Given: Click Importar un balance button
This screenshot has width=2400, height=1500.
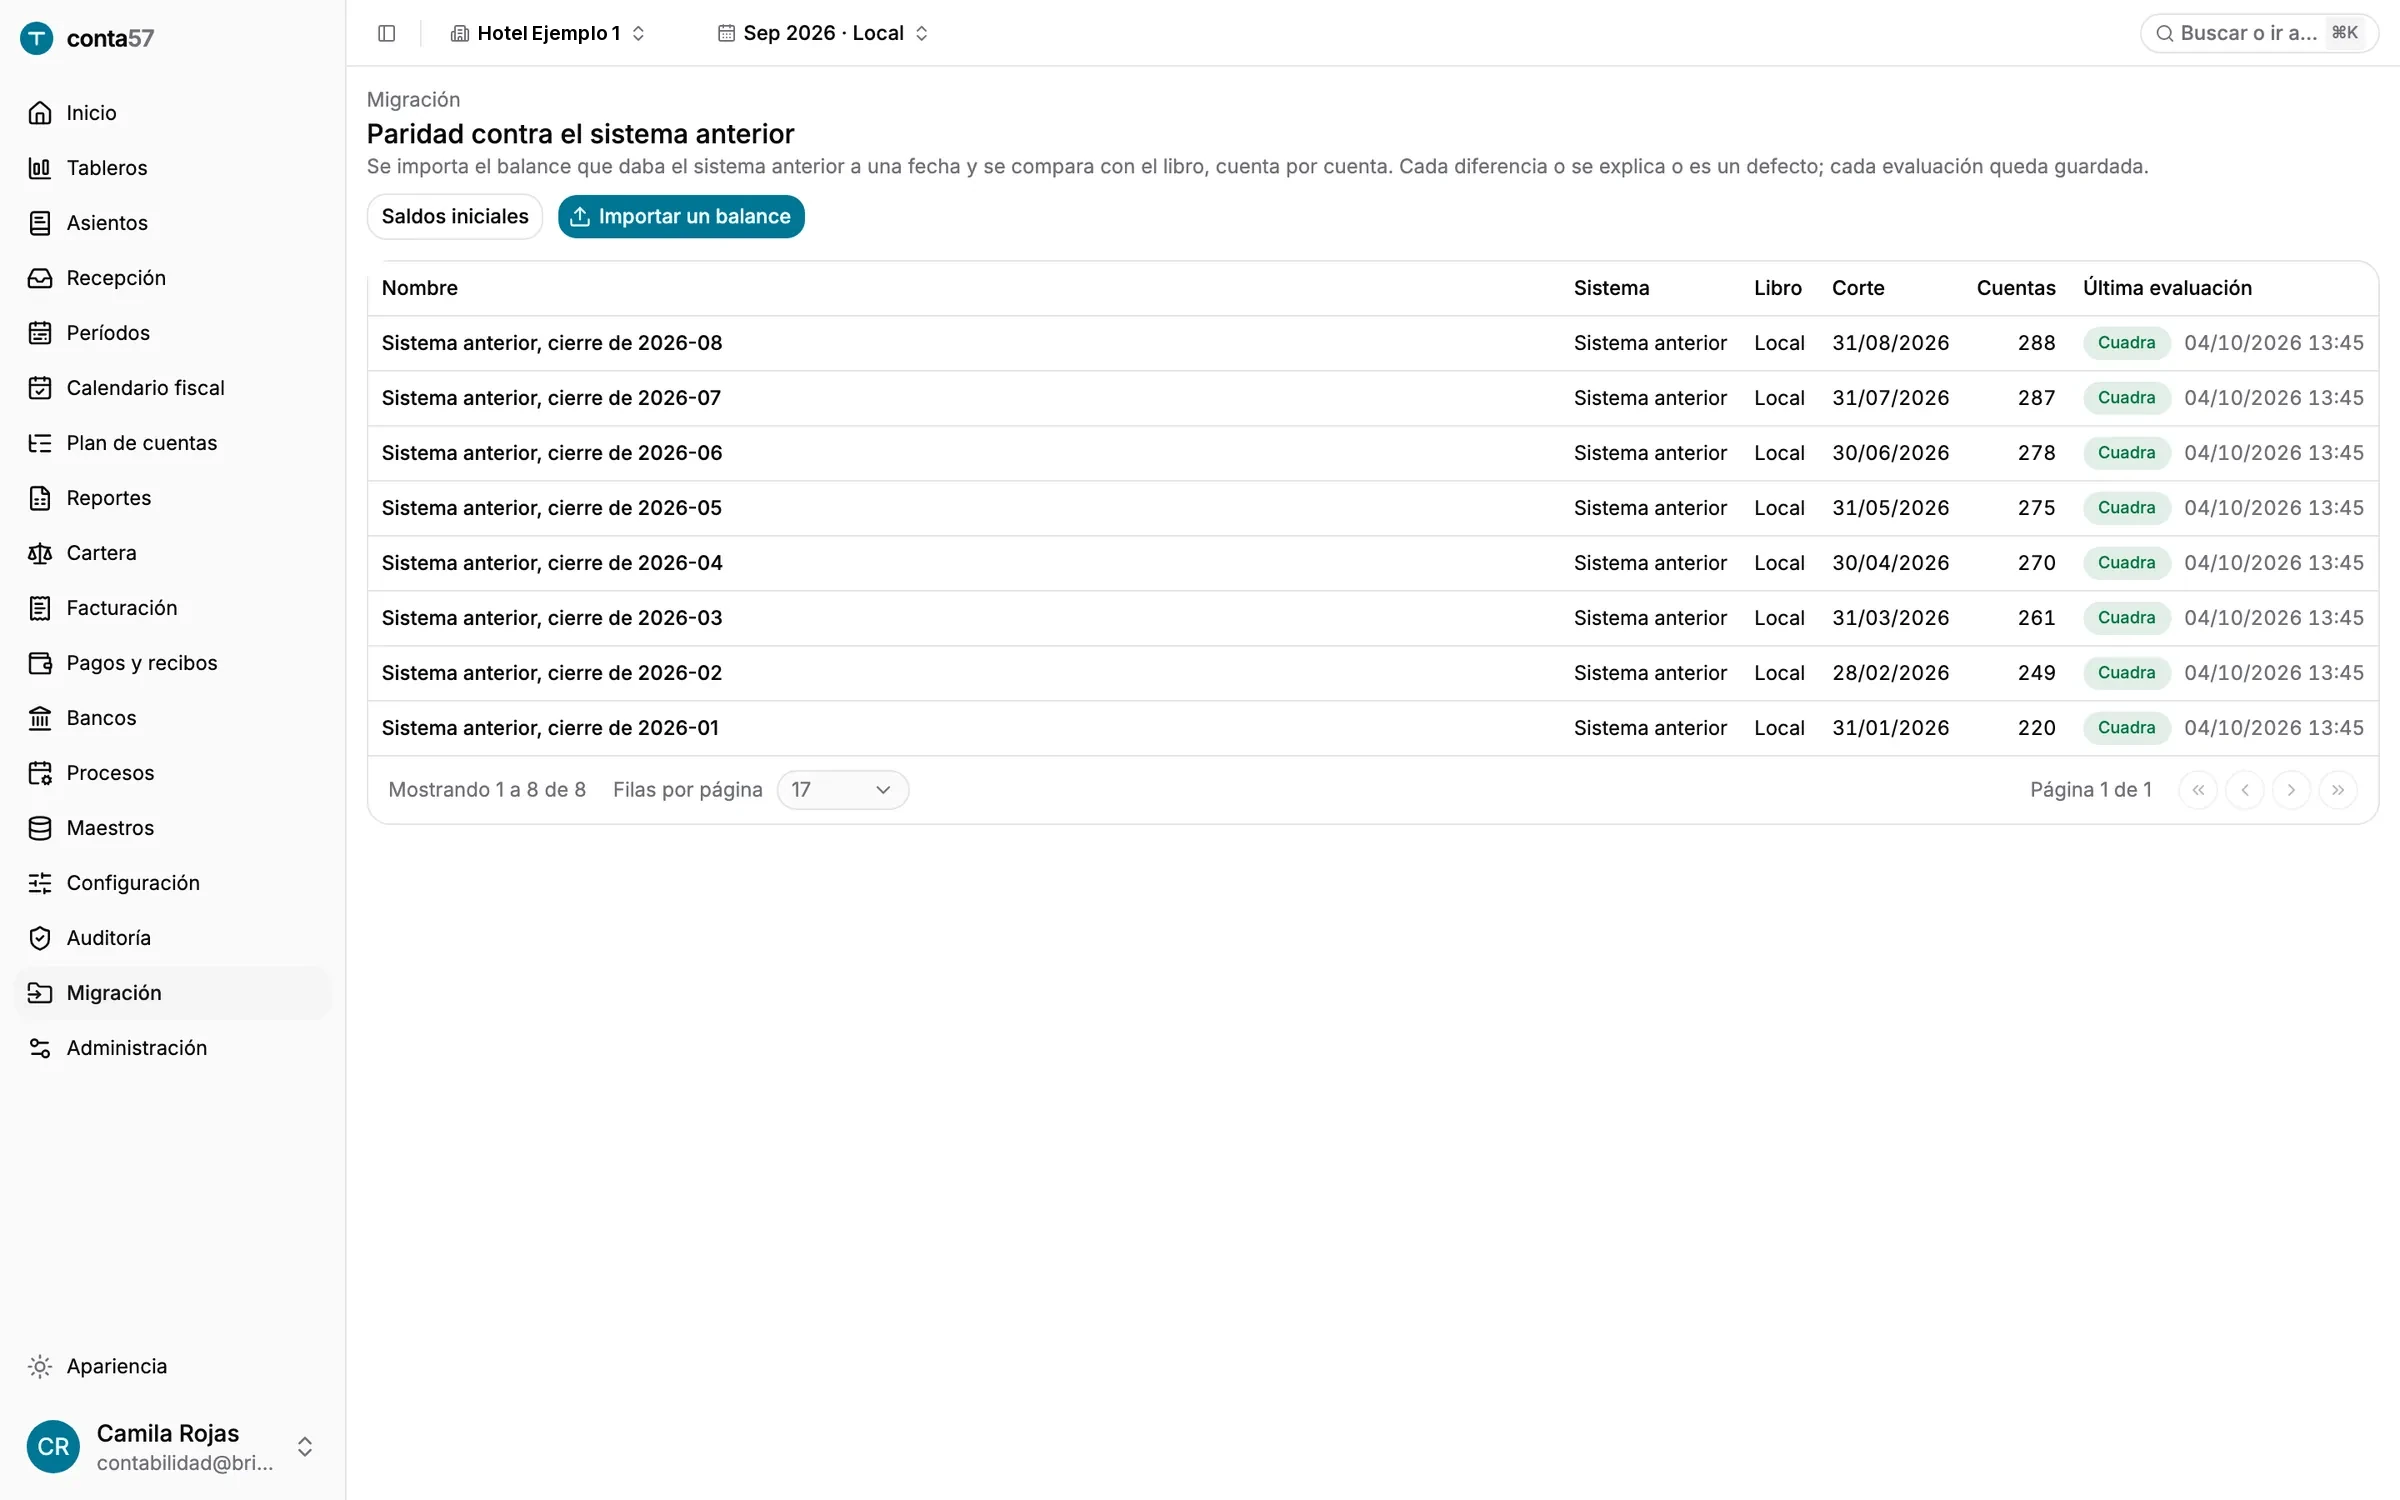Looking at the screenshot, I should 681,217.
